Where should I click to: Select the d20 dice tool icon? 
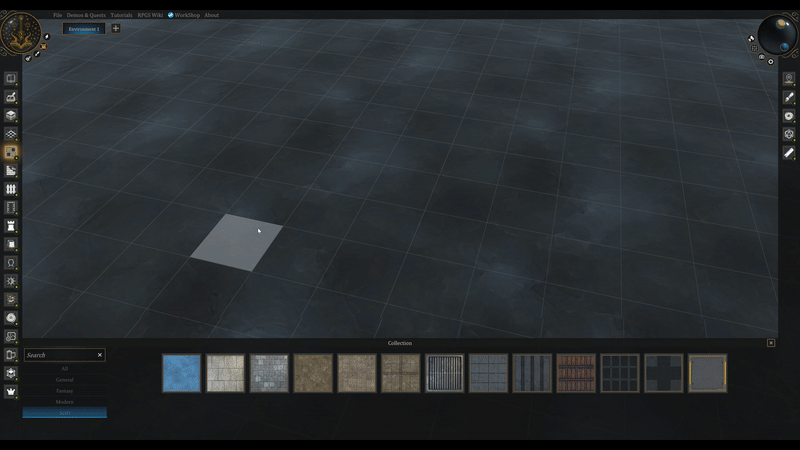(x=11, y=373)
